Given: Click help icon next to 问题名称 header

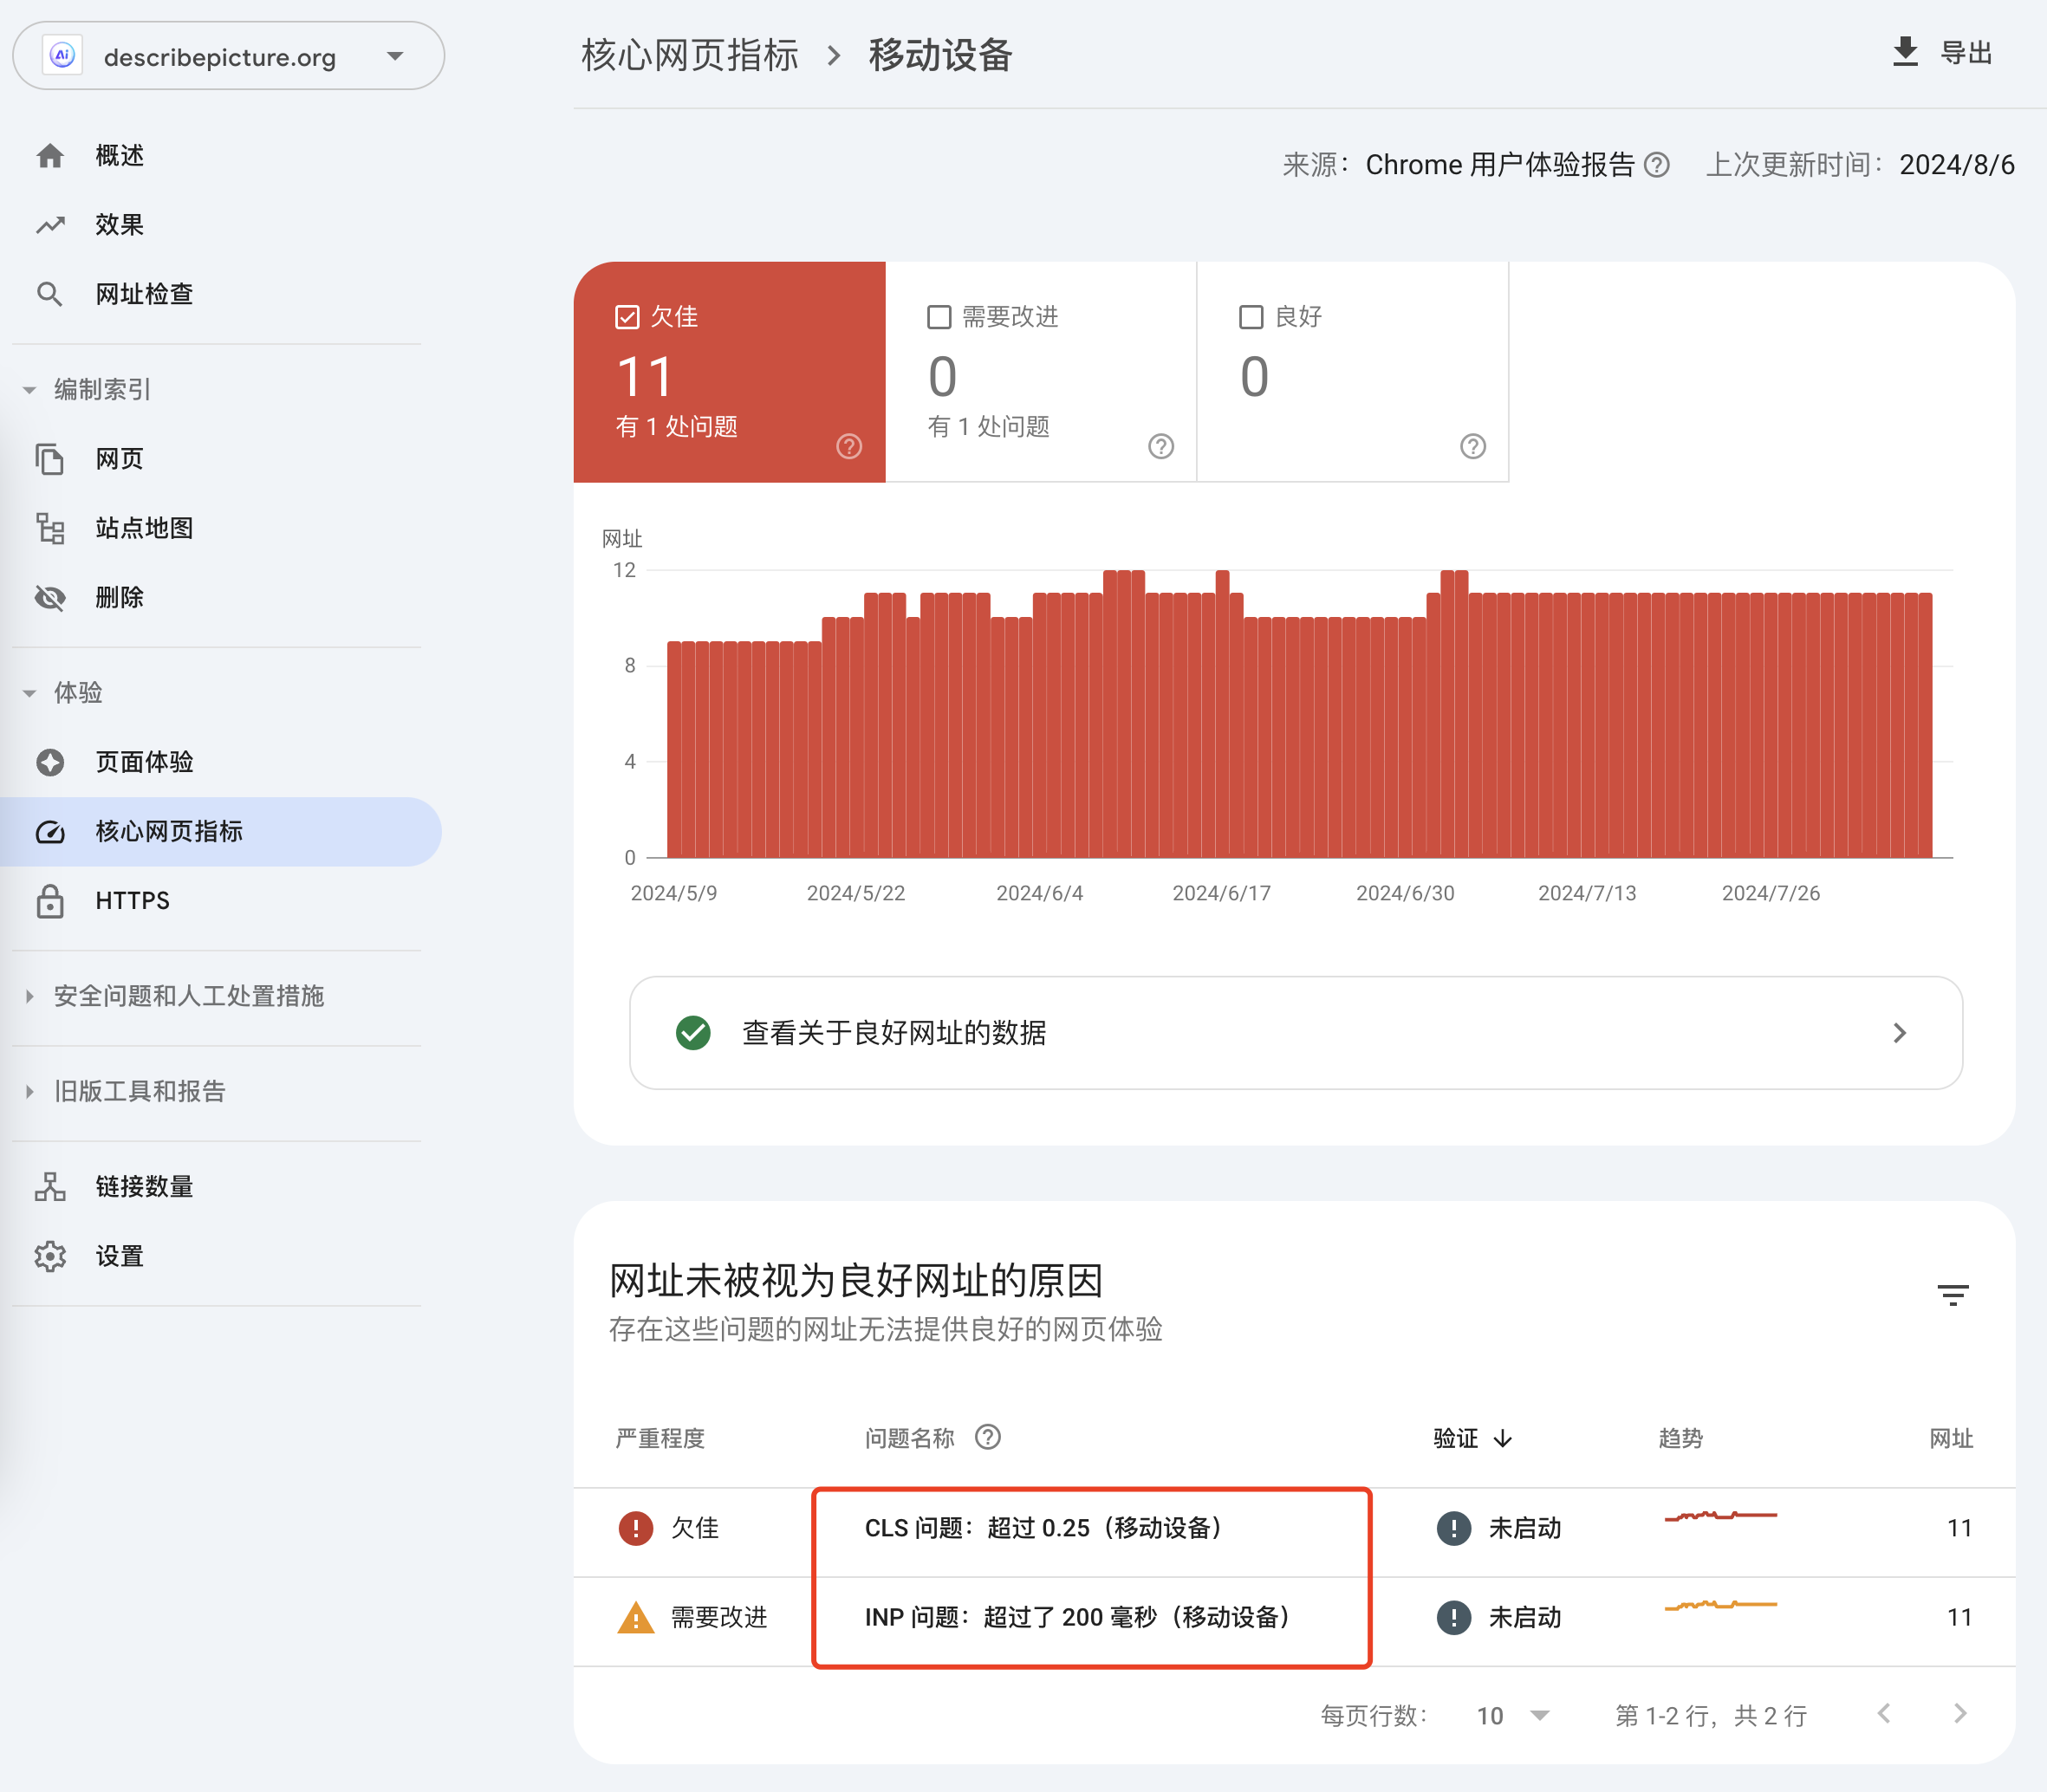Looking at the screenshot, I should tap(988, 1437).
